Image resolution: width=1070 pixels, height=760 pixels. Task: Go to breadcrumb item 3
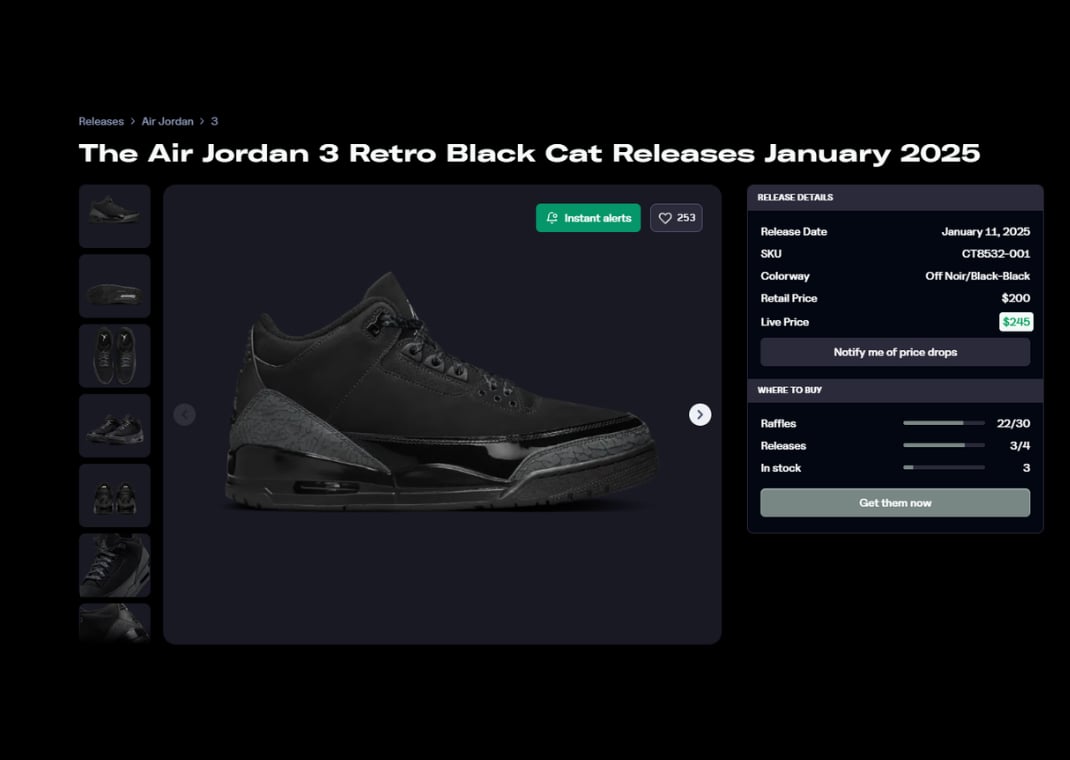coord(214,121)
